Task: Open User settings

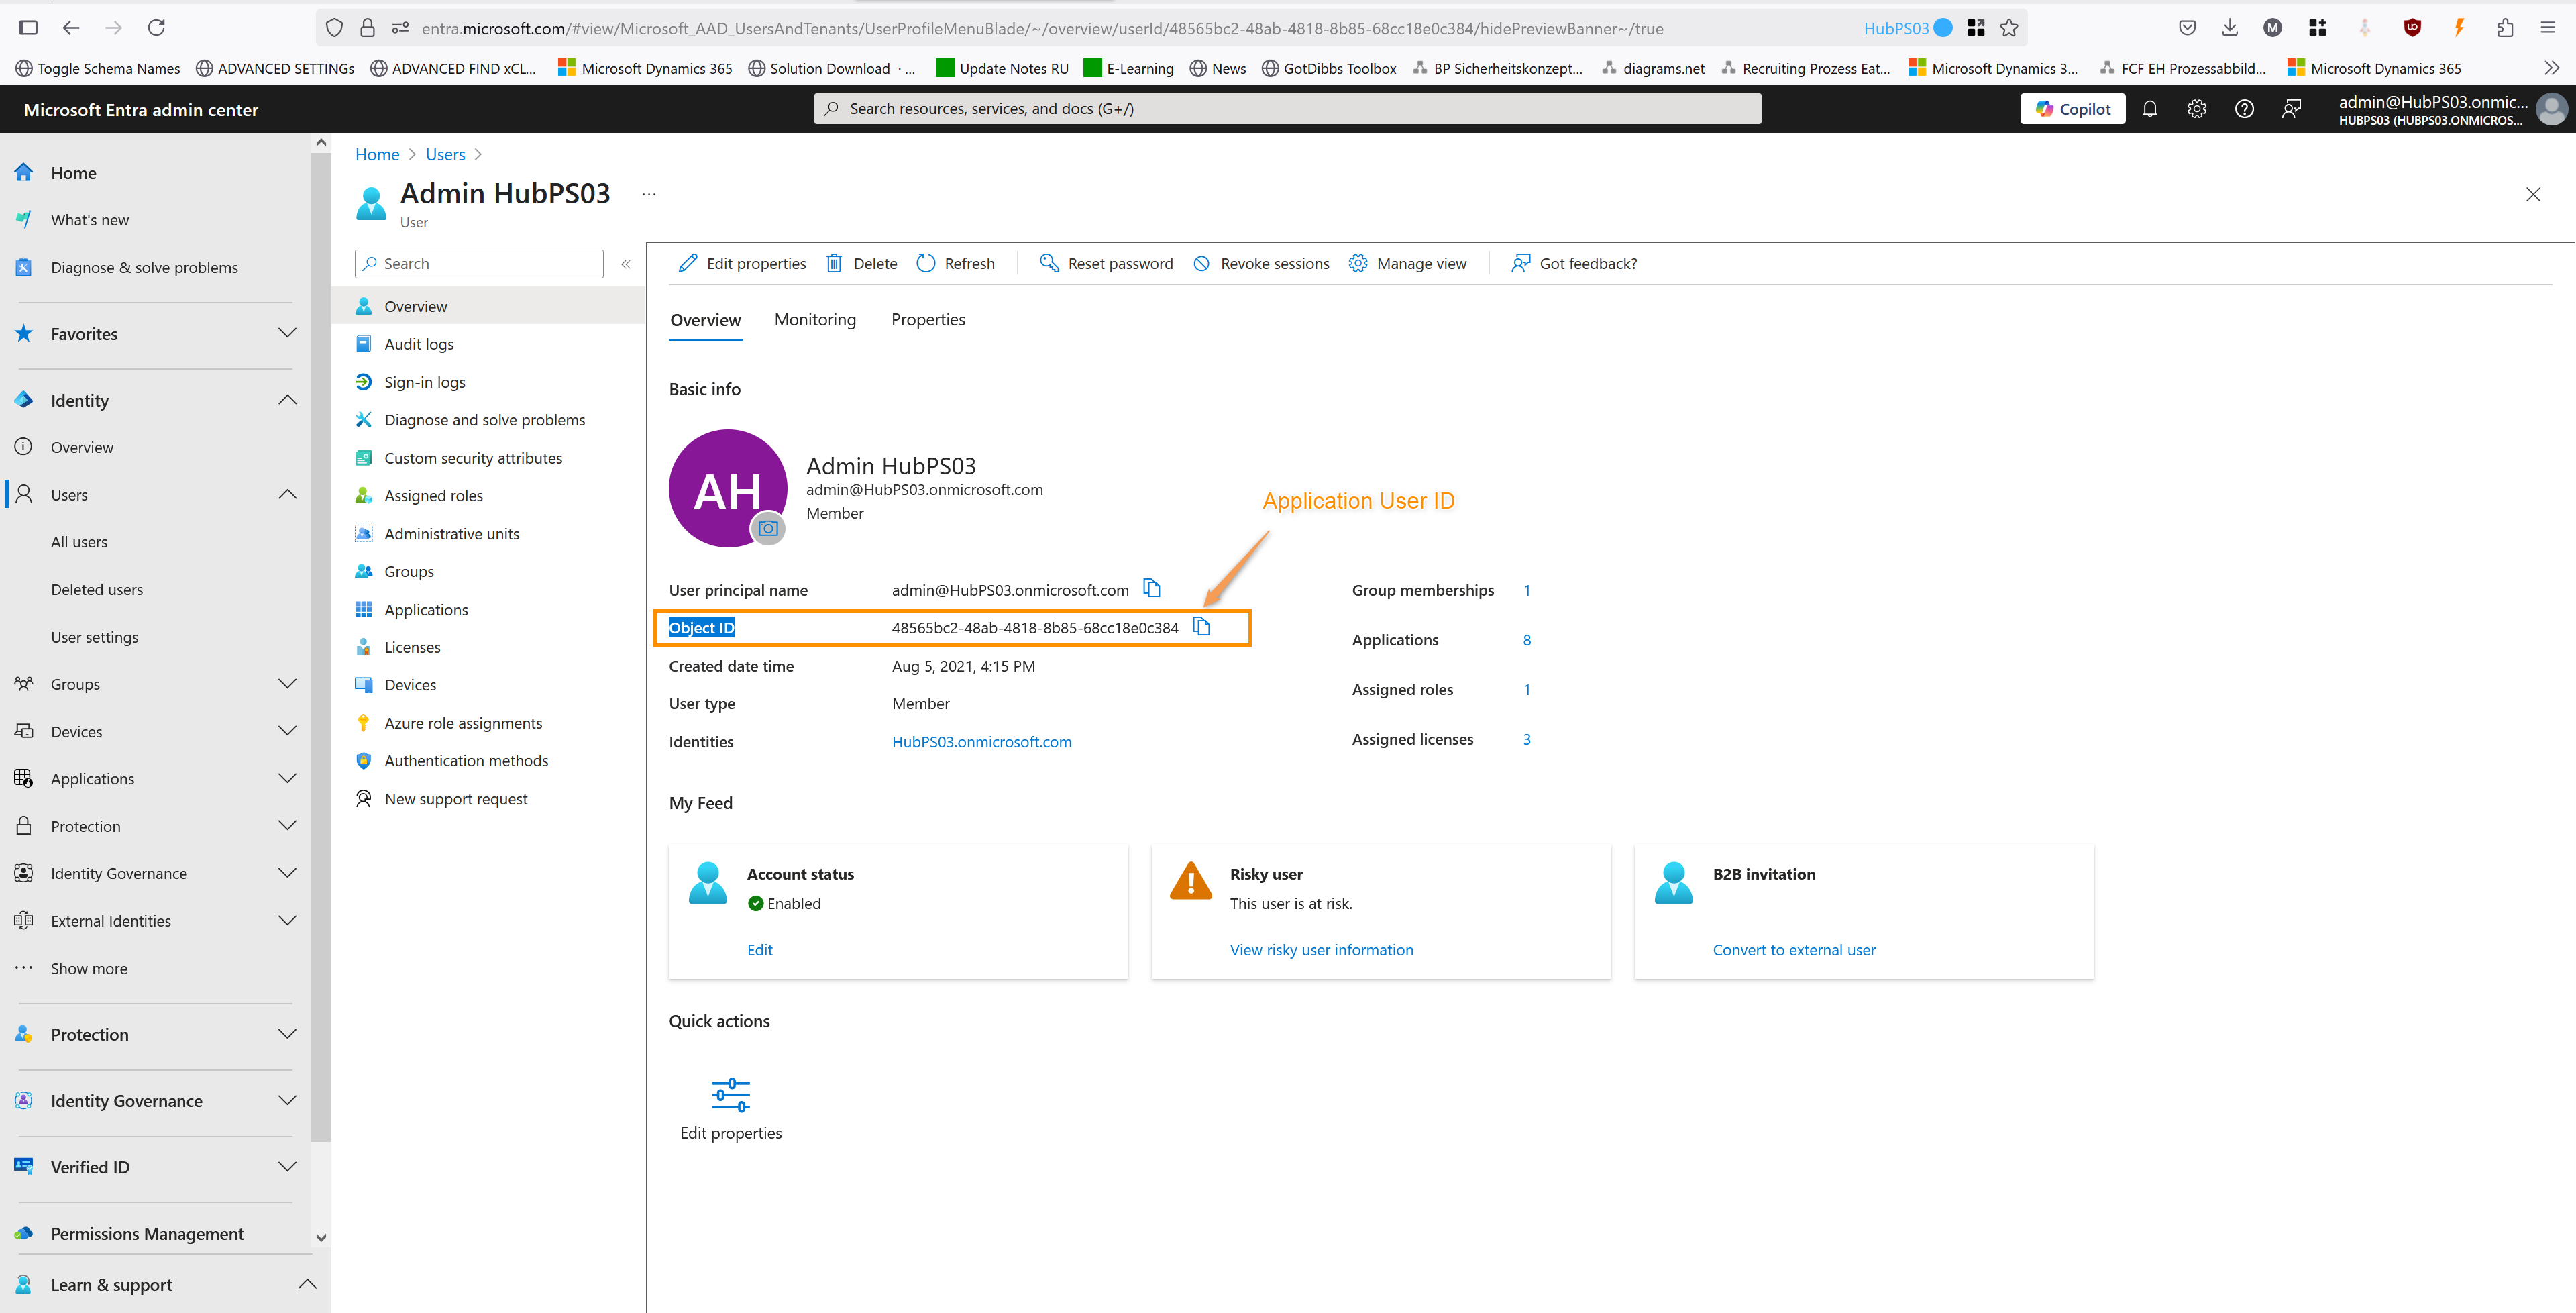Action: coord(95,637)
